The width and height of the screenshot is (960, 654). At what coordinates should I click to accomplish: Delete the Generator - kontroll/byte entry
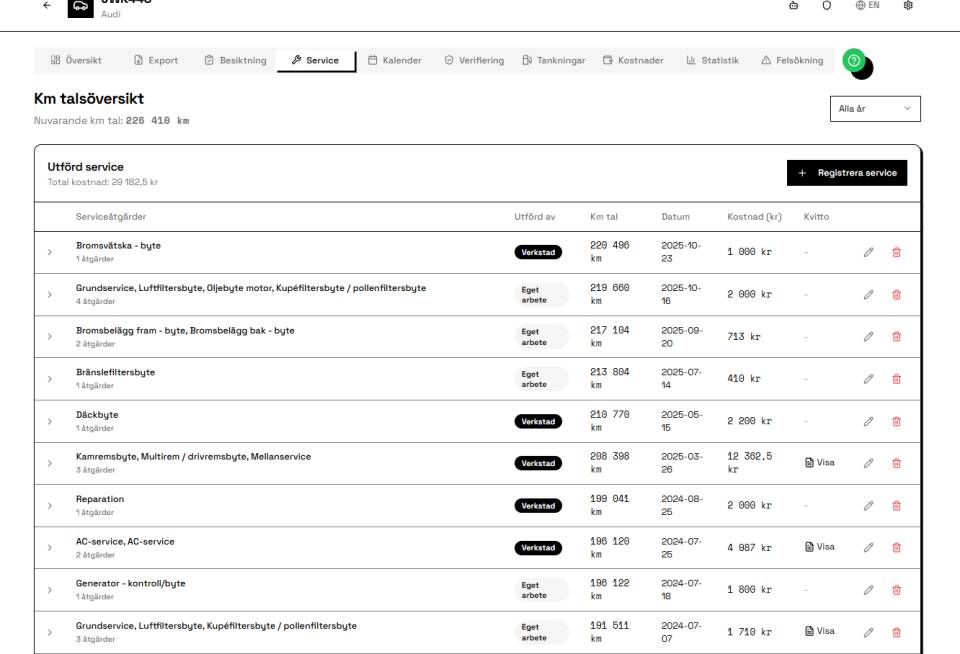pyautogui.click(x=896, y=590)
